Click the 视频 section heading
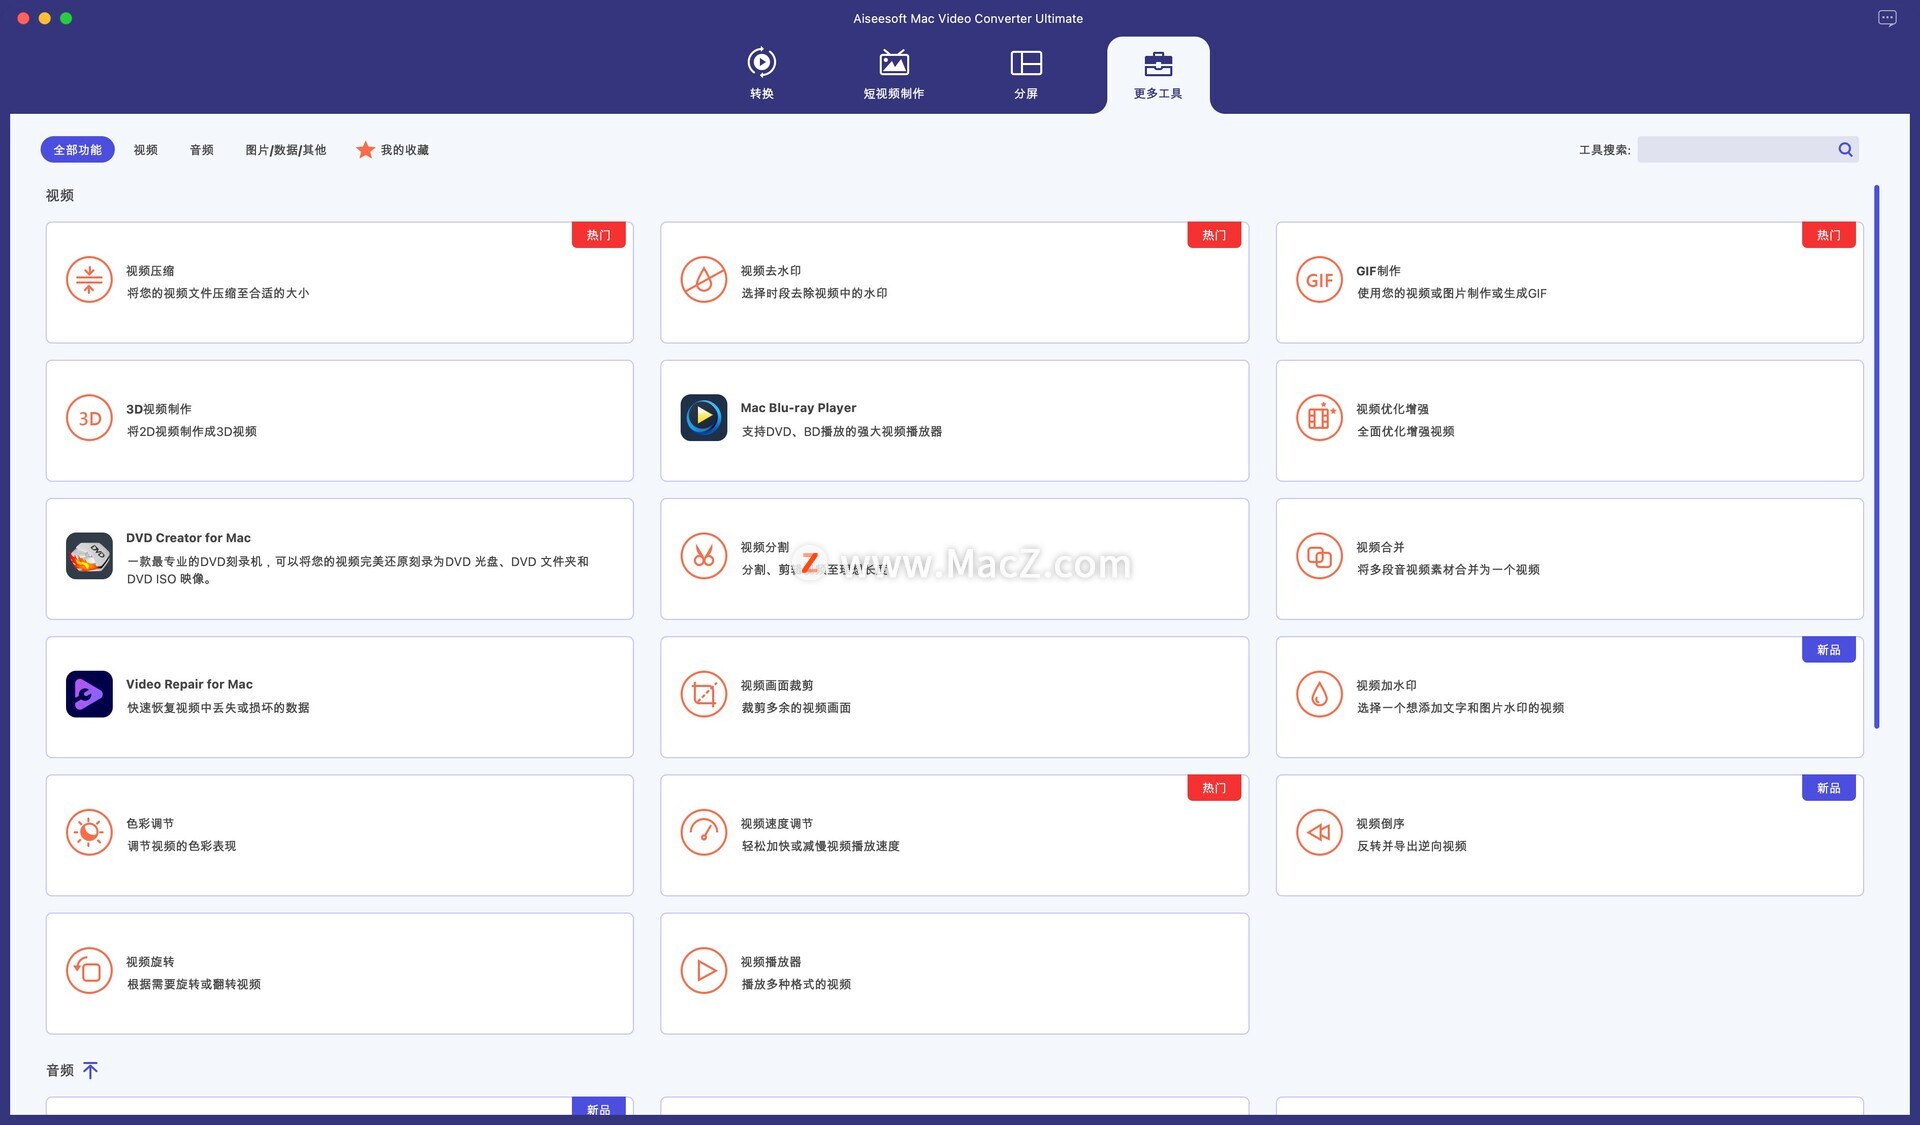The image size is (1920, 1125). [x=60, y=195]
